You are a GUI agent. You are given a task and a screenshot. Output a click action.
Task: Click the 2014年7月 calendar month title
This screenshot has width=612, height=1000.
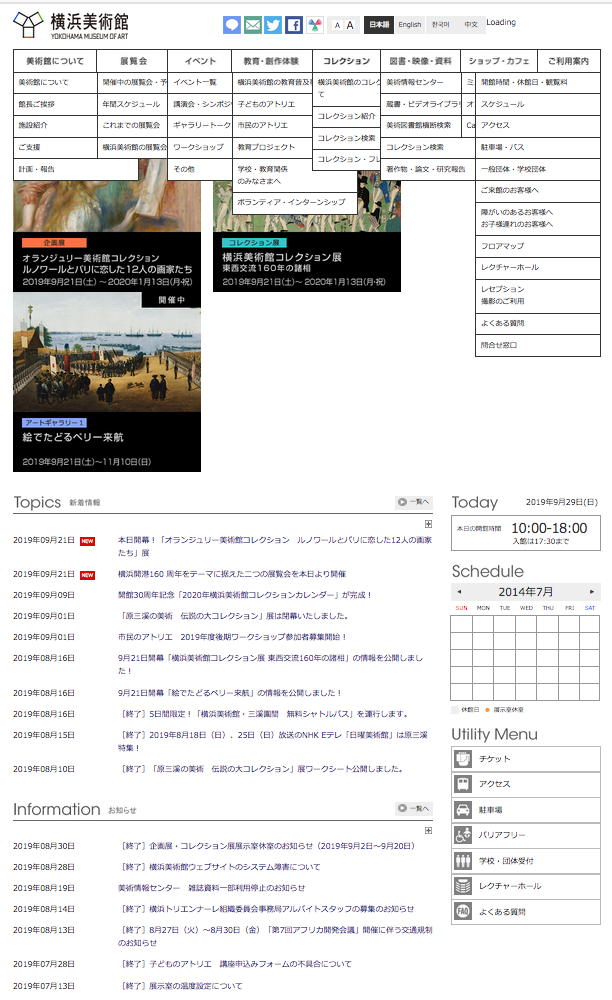525,592
